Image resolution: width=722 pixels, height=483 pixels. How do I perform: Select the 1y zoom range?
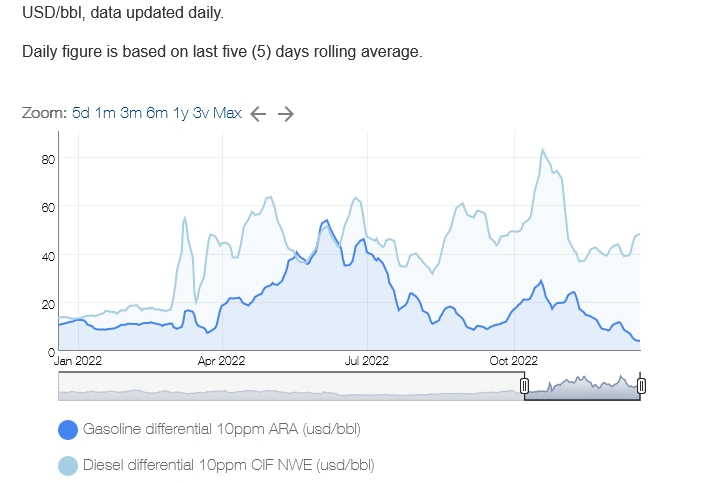(180, 113)
